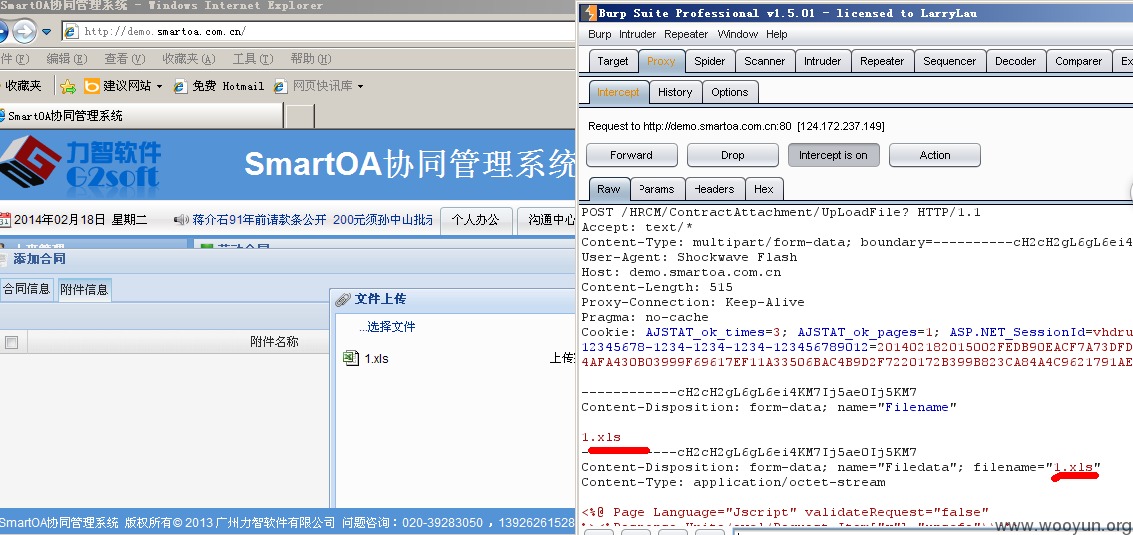Open the Burp menu in Burp Suite
The image size is (1133, 535).
(x=600, y=34)
